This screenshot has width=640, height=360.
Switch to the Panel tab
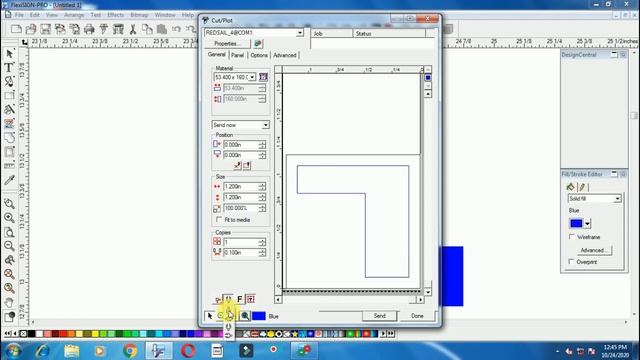[x=238, y=55]
